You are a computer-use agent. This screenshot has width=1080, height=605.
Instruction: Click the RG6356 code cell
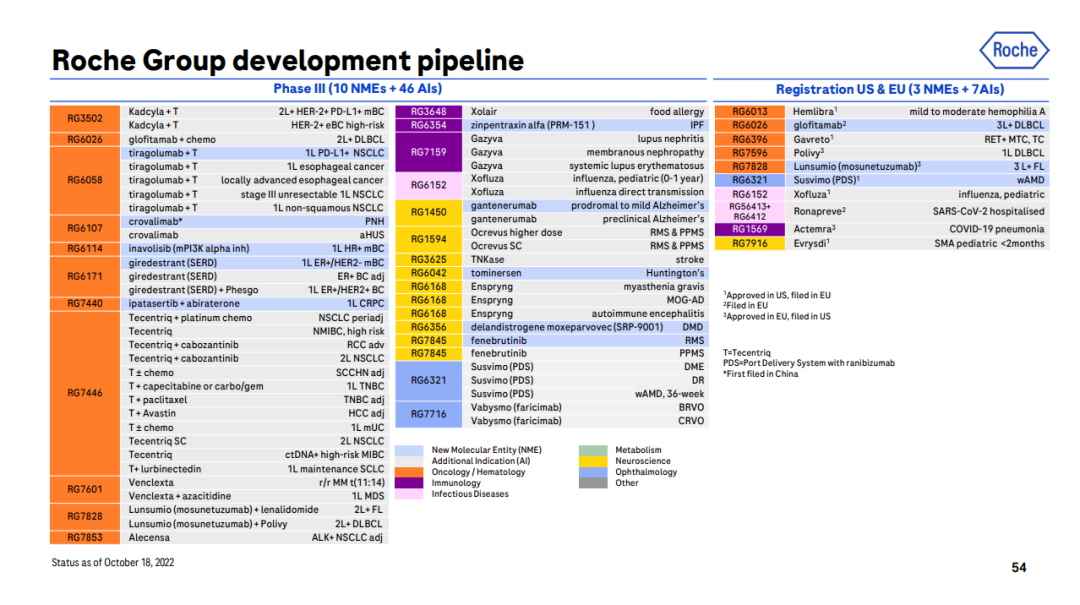[x=428, y=327]
